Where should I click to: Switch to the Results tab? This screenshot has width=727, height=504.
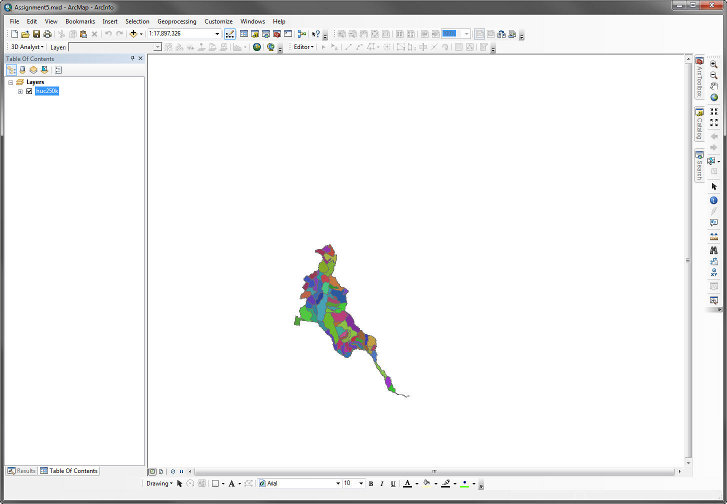(21, 471)
